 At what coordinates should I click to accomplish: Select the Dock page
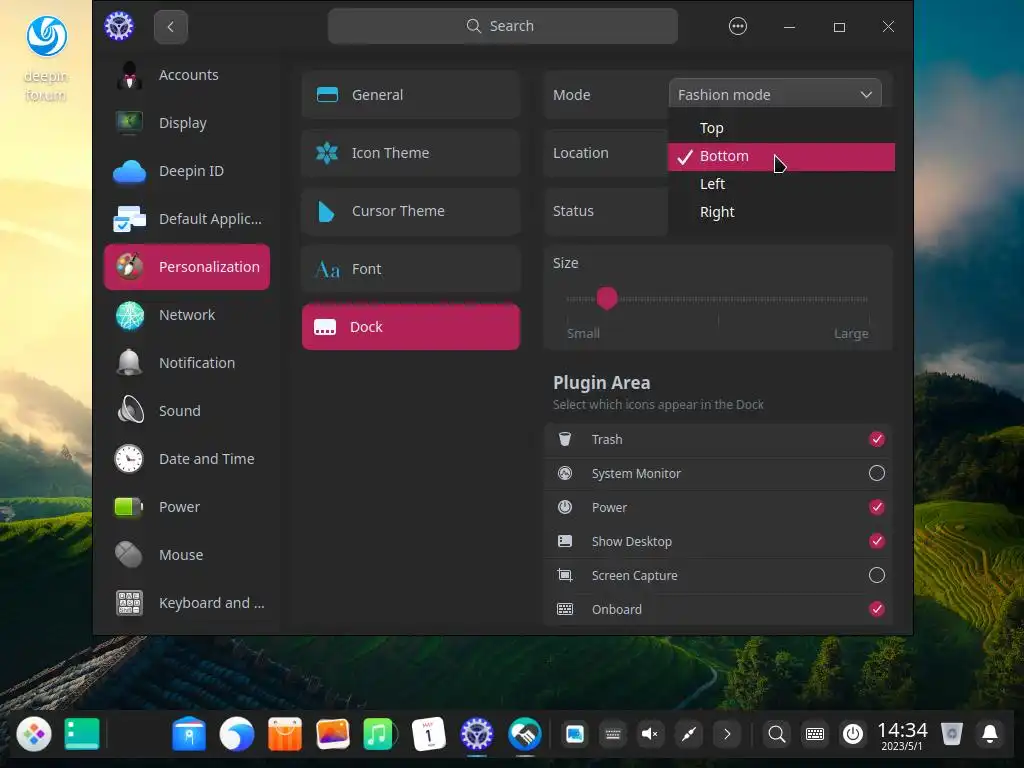point(411,327)
